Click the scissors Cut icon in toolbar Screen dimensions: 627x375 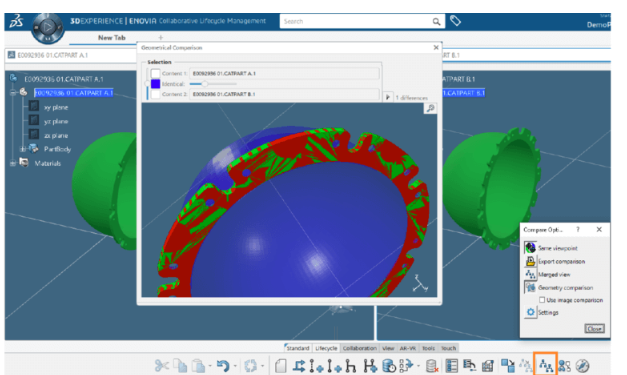pyautogui.click(x=162, y=365)
